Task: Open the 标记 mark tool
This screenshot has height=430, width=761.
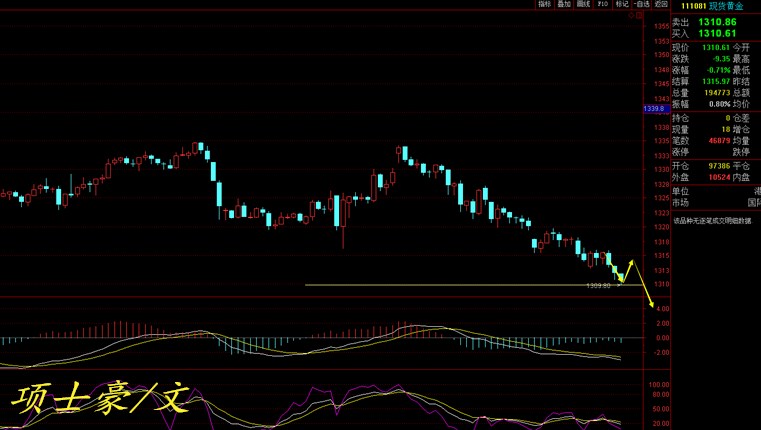Action: (622, 4)
